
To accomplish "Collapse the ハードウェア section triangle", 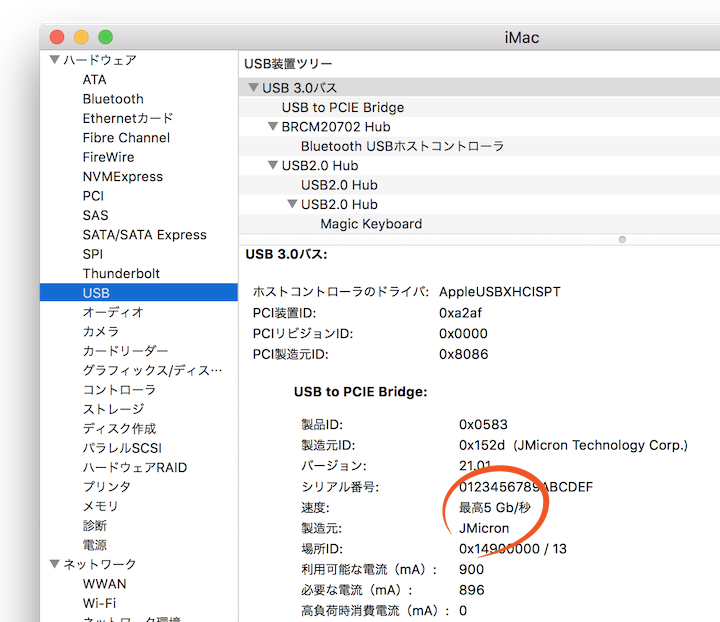I will point(55,60).
